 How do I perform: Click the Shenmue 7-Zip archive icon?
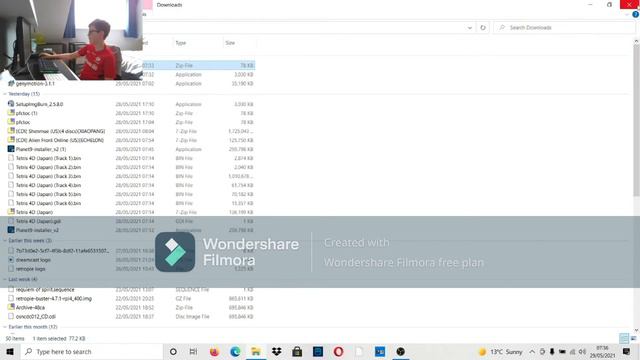click(x=11, y=131)
